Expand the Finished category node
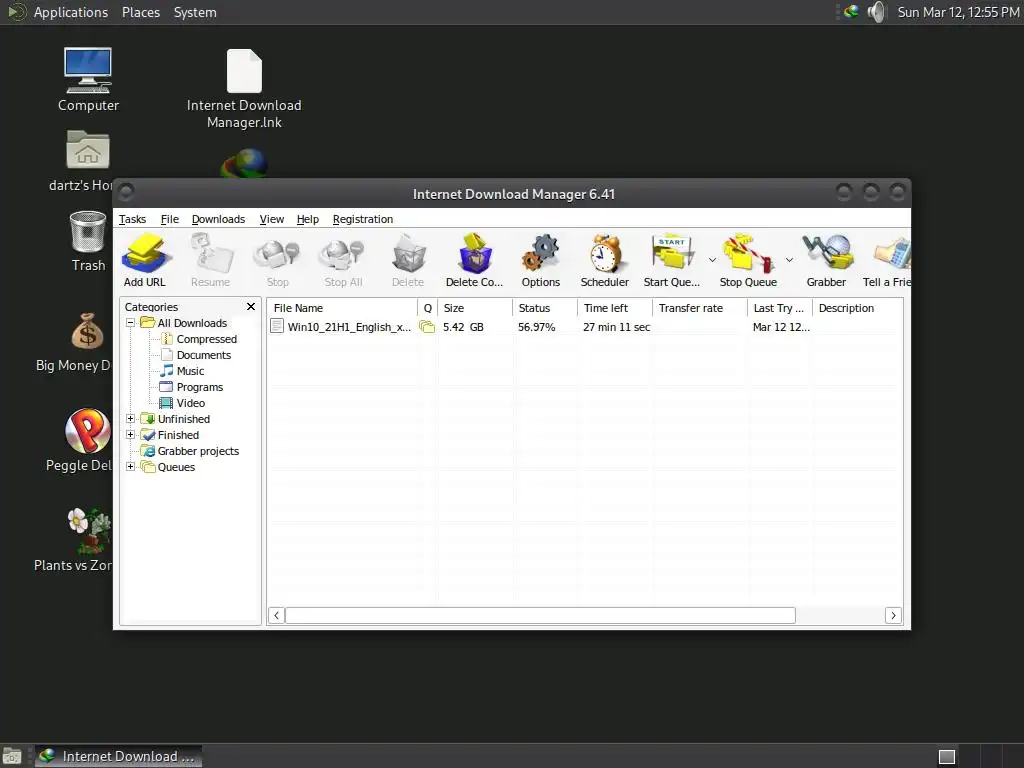Image resolution: width=1024 pixels, height=768 pixels. point(131,434)
